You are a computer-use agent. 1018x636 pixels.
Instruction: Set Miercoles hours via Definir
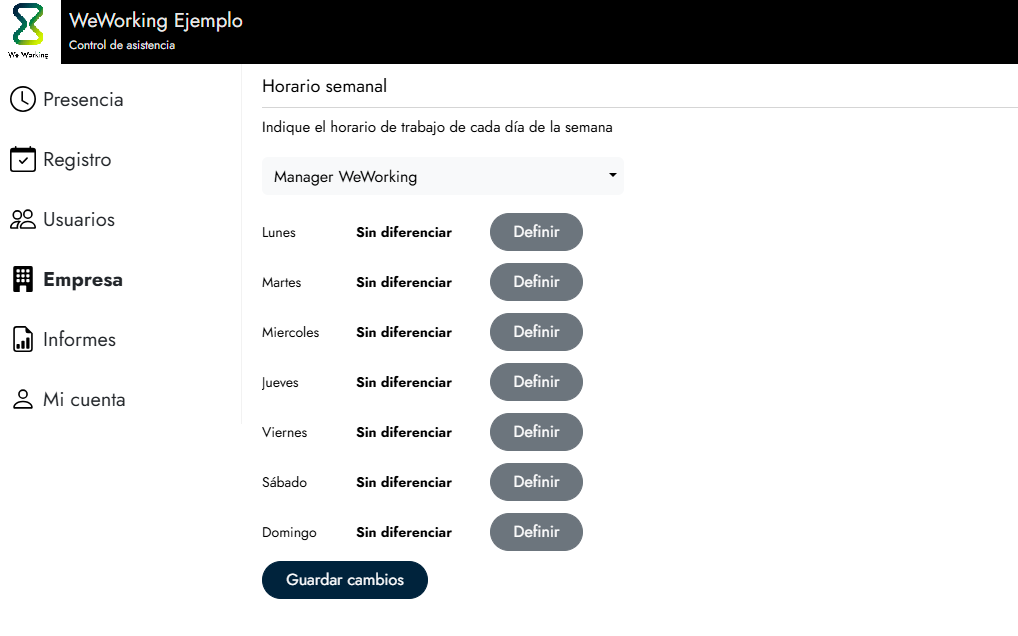click(536, 332)
